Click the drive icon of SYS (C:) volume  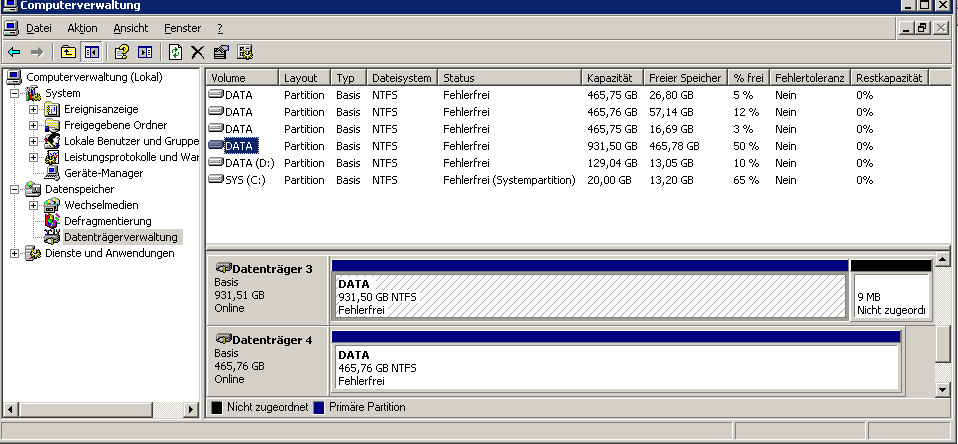pos(216,180)
